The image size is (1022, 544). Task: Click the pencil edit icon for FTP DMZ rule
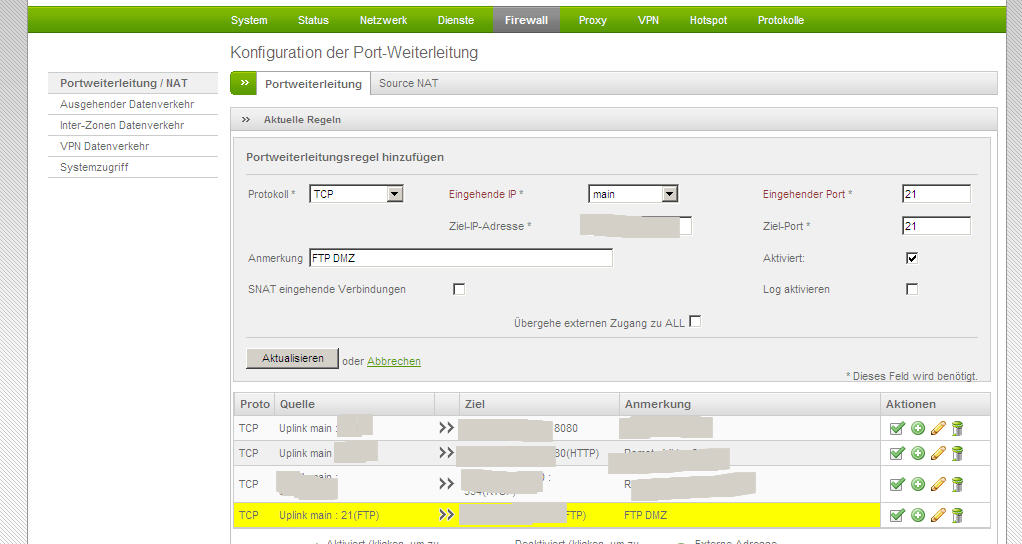click(x=937, y=515)
